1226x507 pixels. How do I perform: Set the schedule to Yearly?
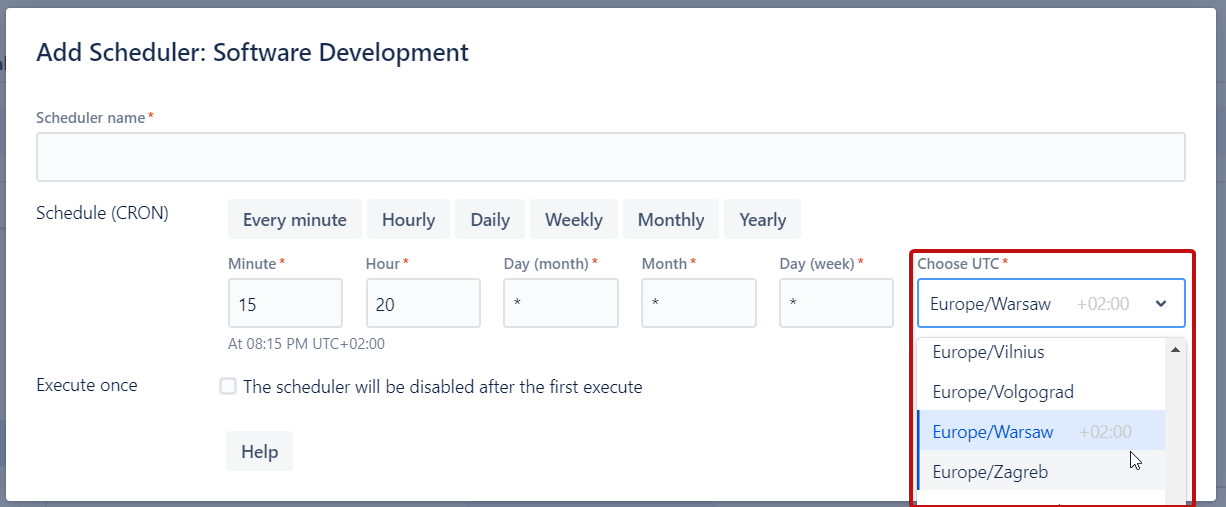(762, 220)
